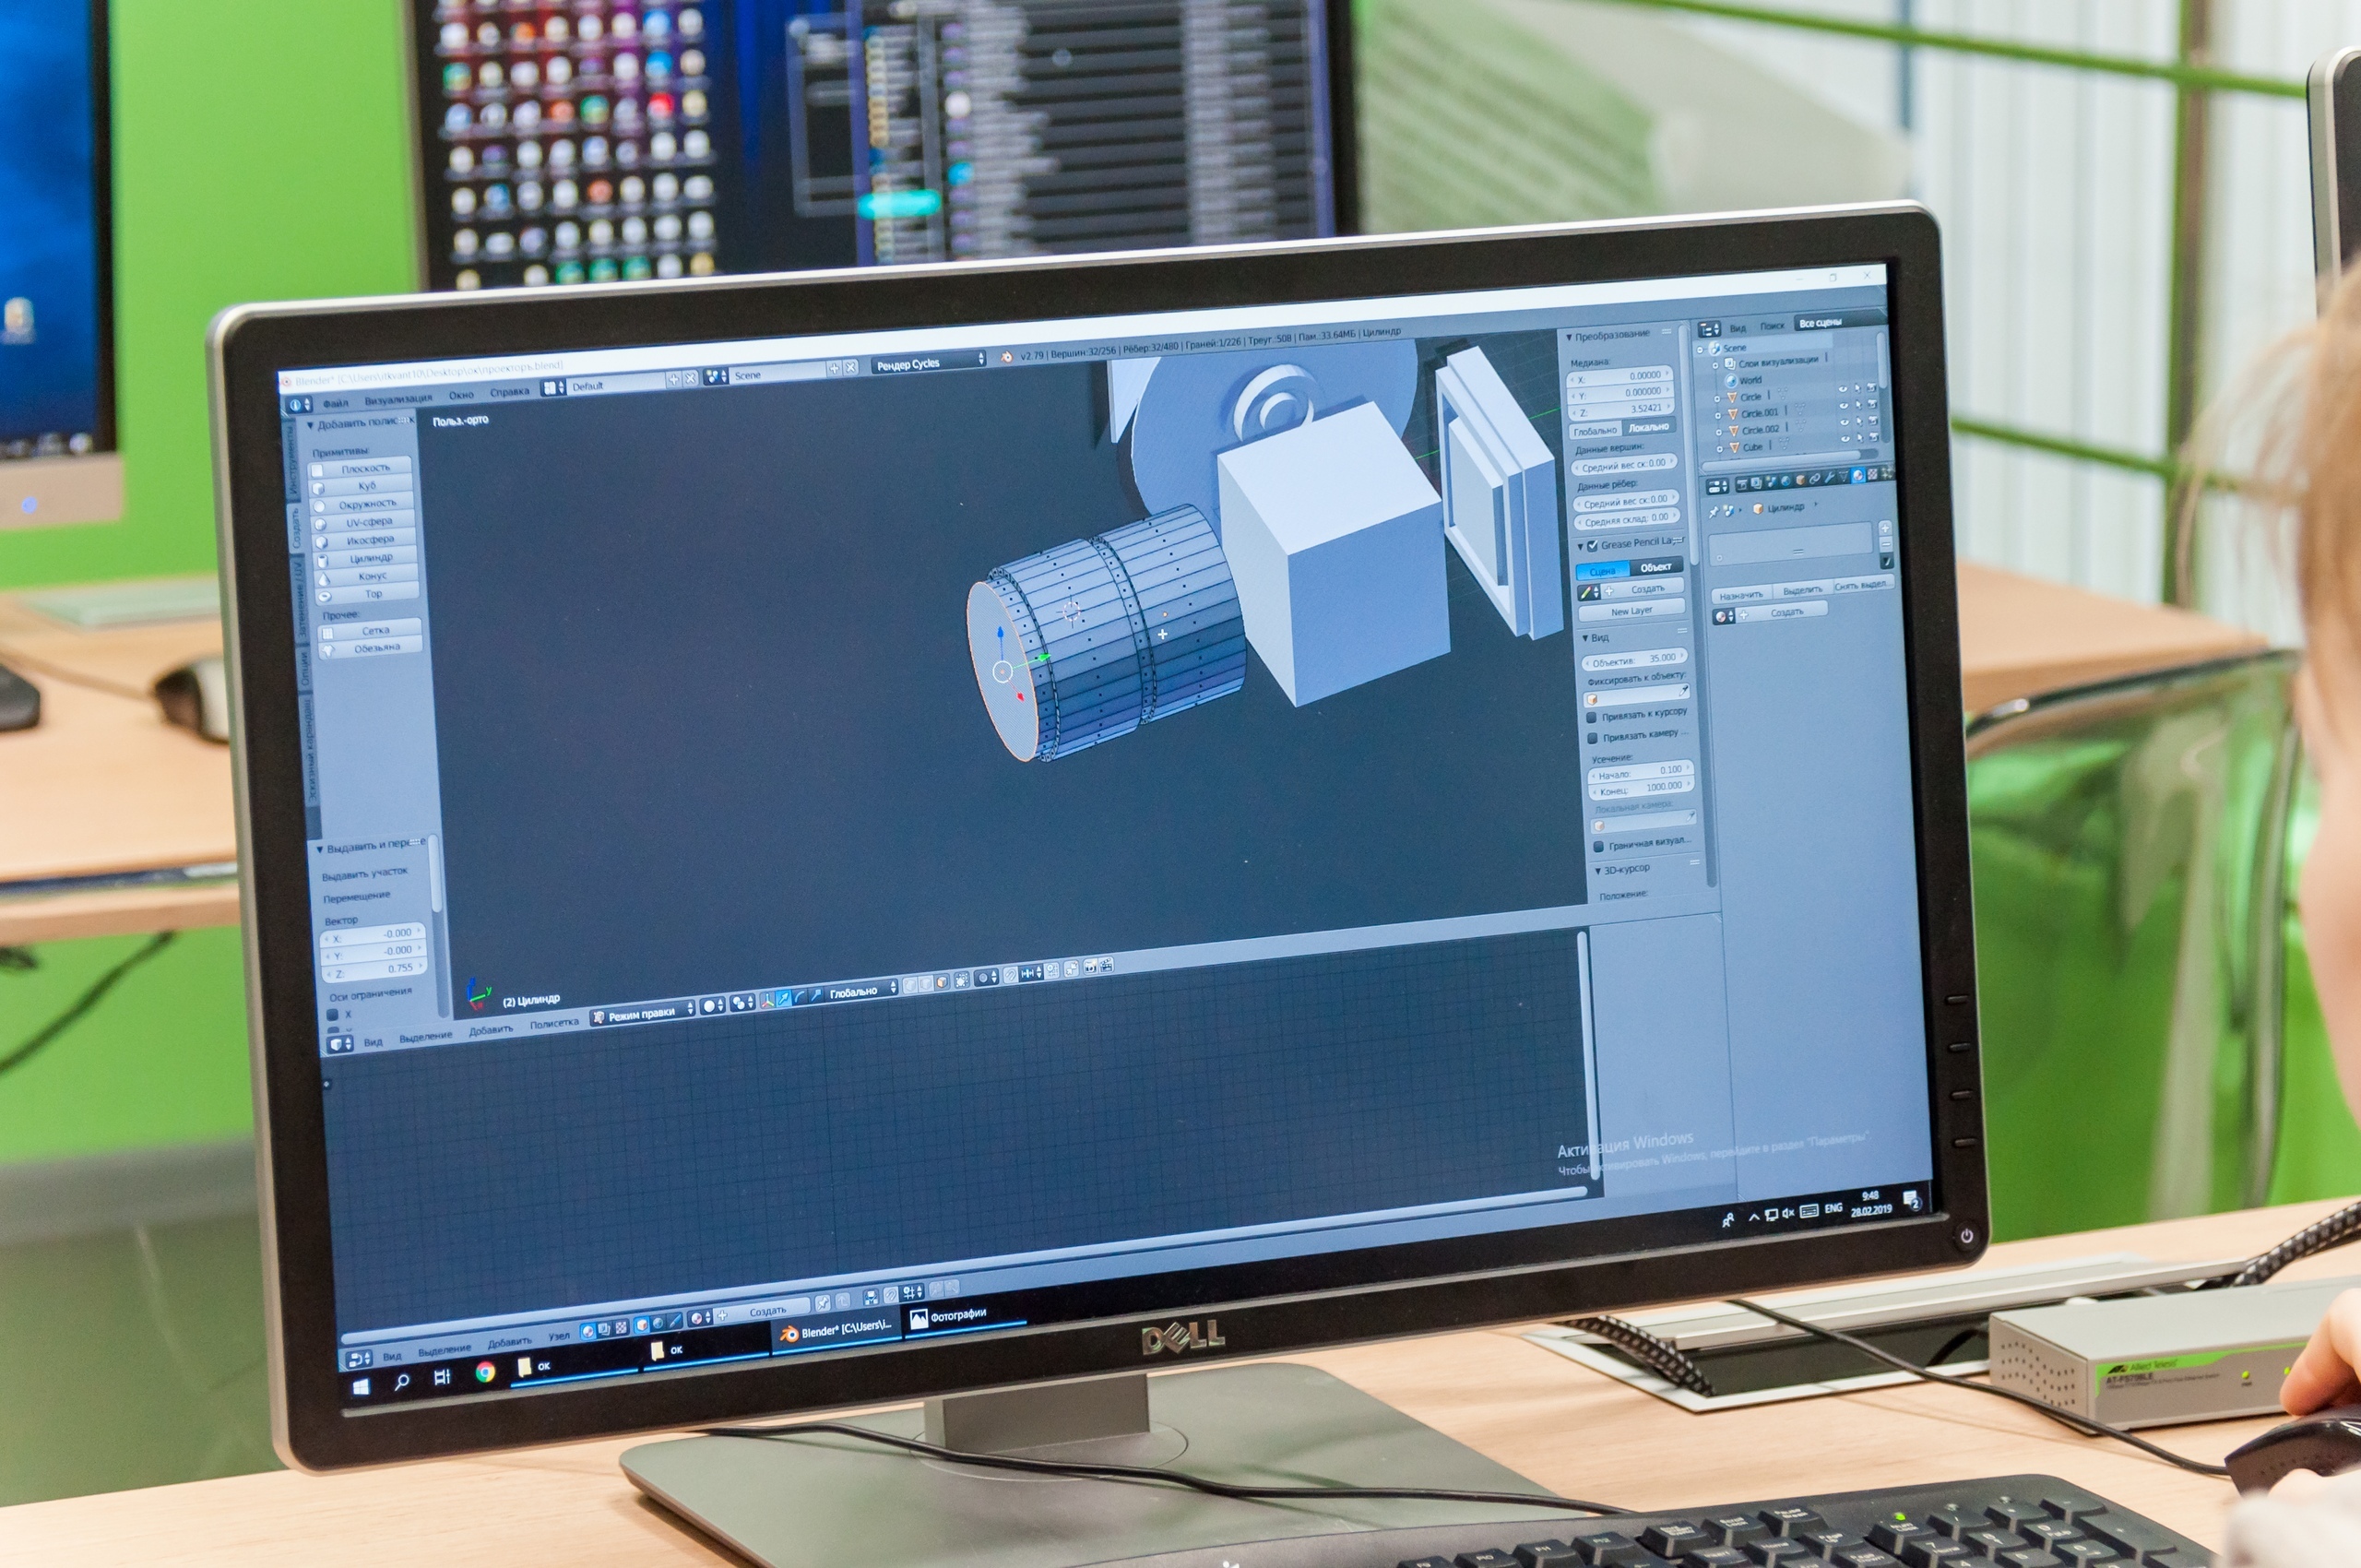Hide Circle object via eye icon
This screenshot has height=1568, width=2361.
[x=1843, y=390]
